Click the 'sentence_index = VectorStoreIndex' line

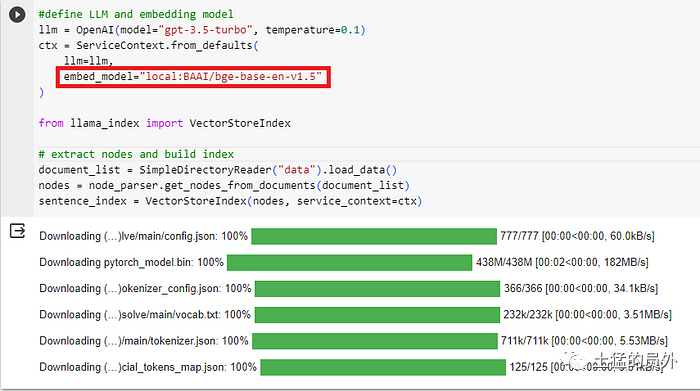point(230,201)
